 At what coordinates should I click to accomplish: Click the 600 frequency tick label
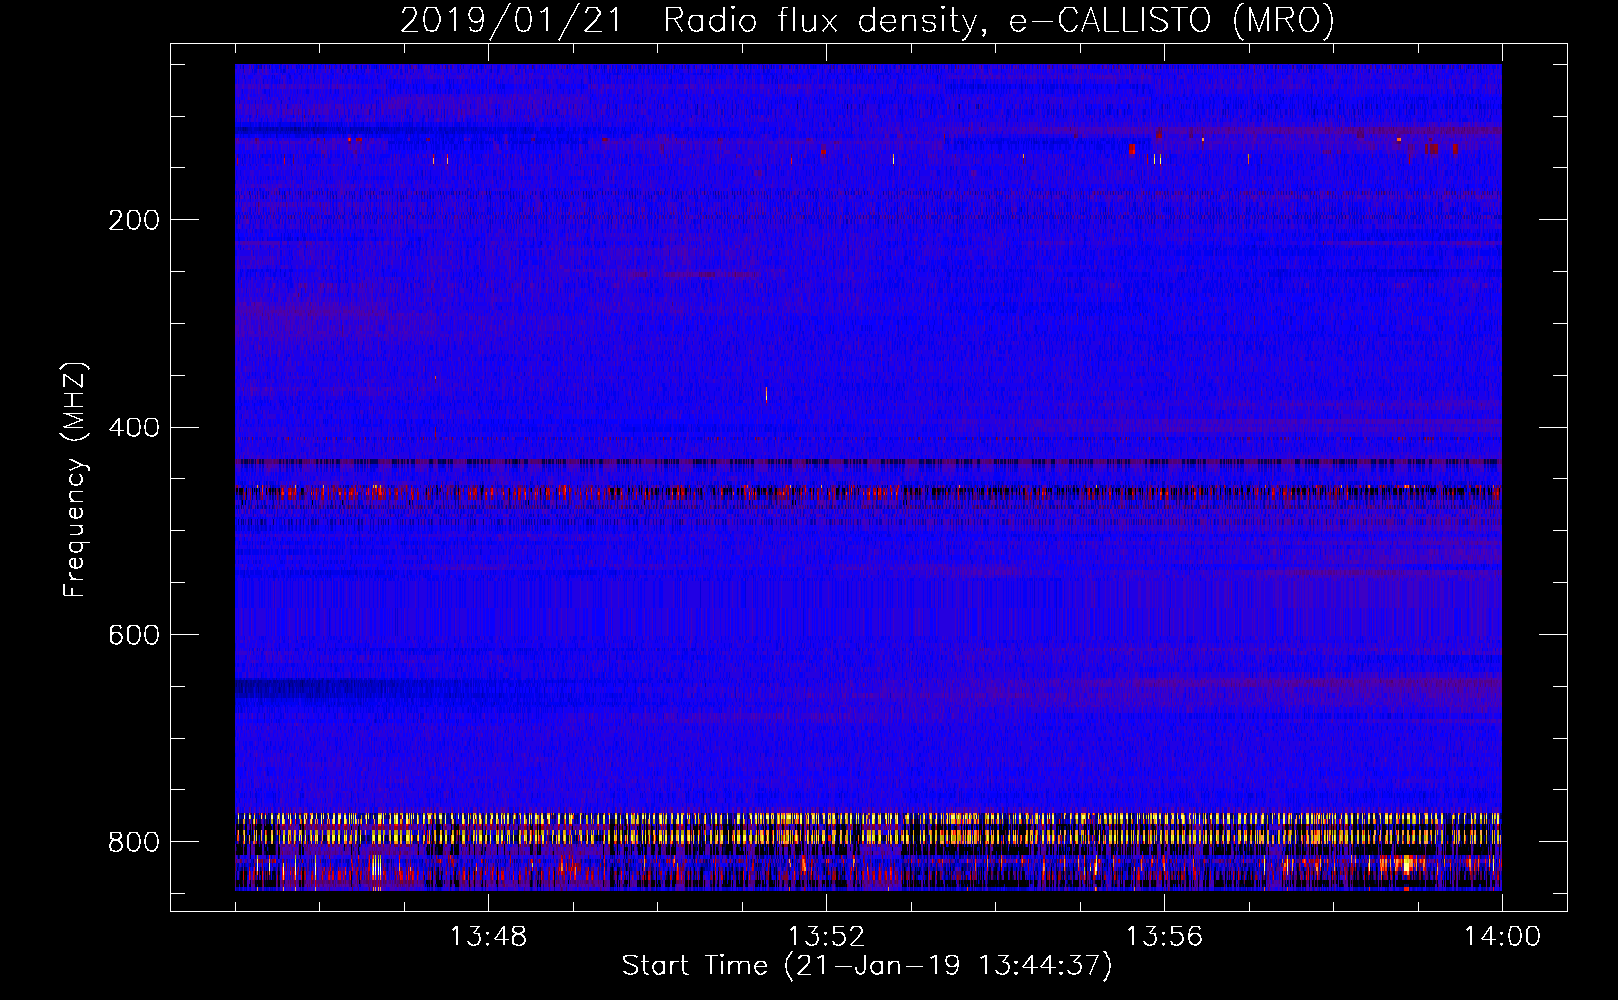pos(134,636)
